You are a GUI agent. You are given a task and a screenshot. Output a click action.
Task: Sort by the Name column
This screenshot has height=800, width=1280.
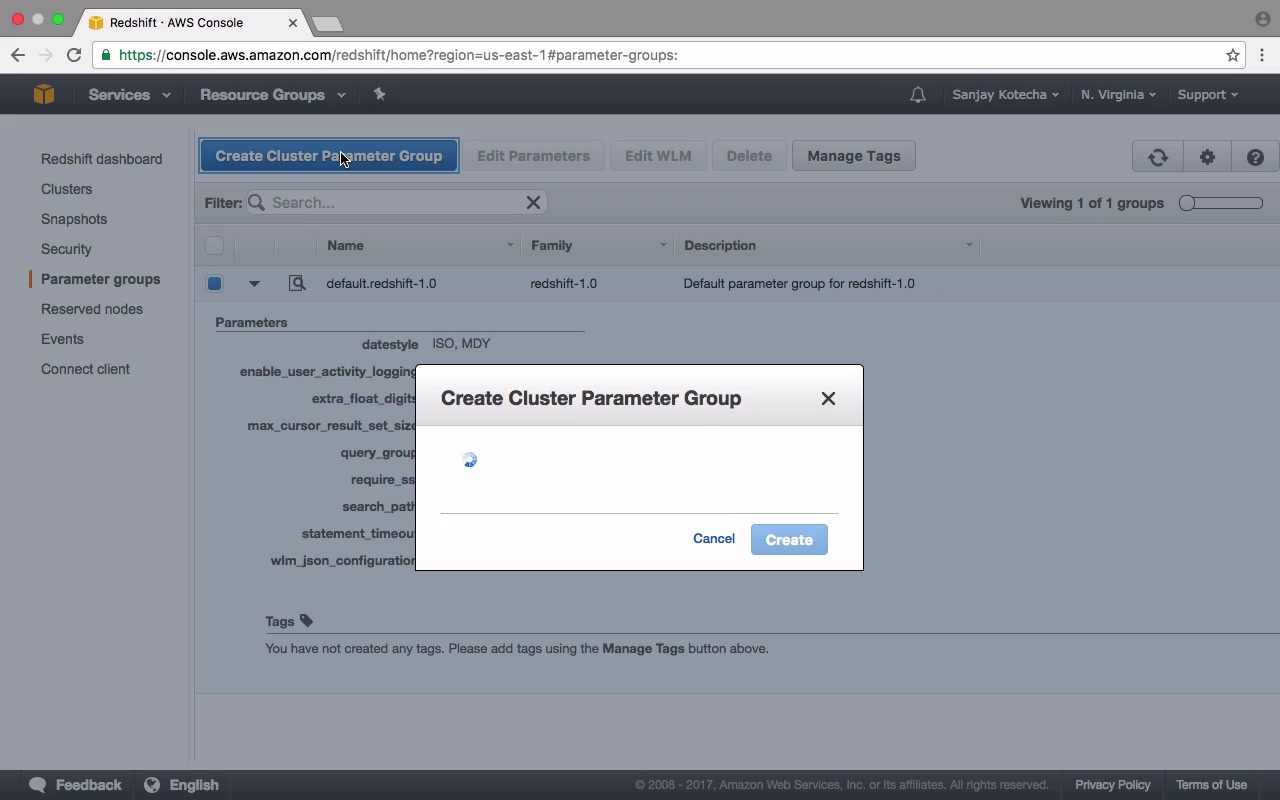(420, 245)
